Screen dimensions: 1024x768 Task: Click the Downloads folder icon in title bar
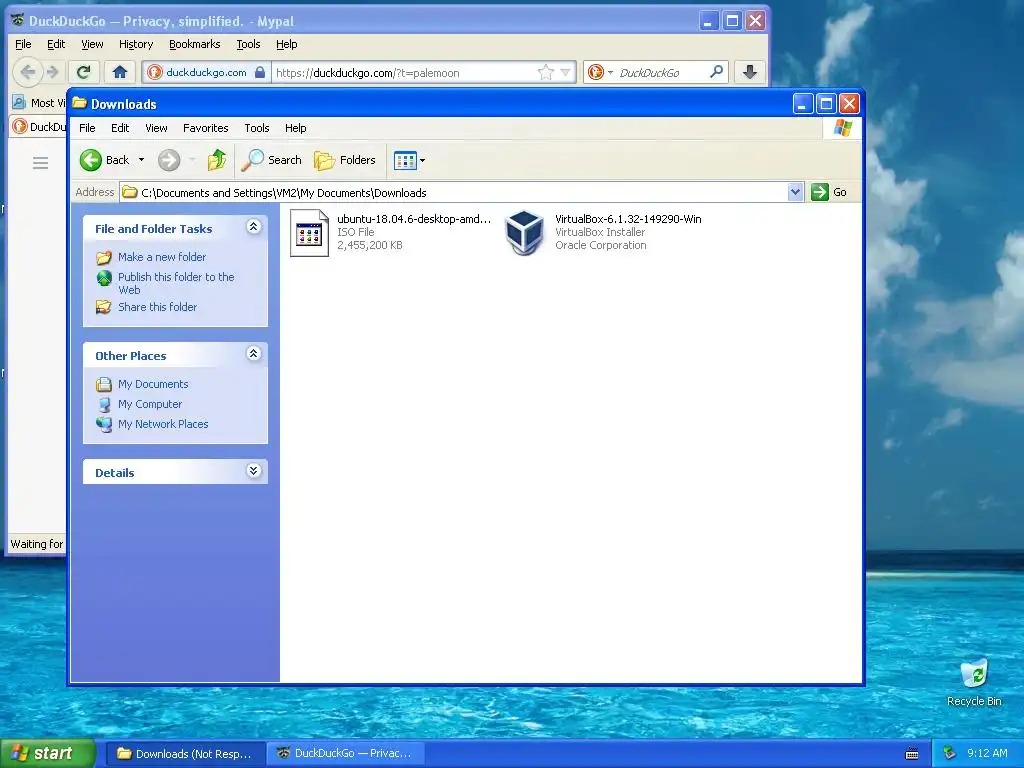click(x=80, y=103)
